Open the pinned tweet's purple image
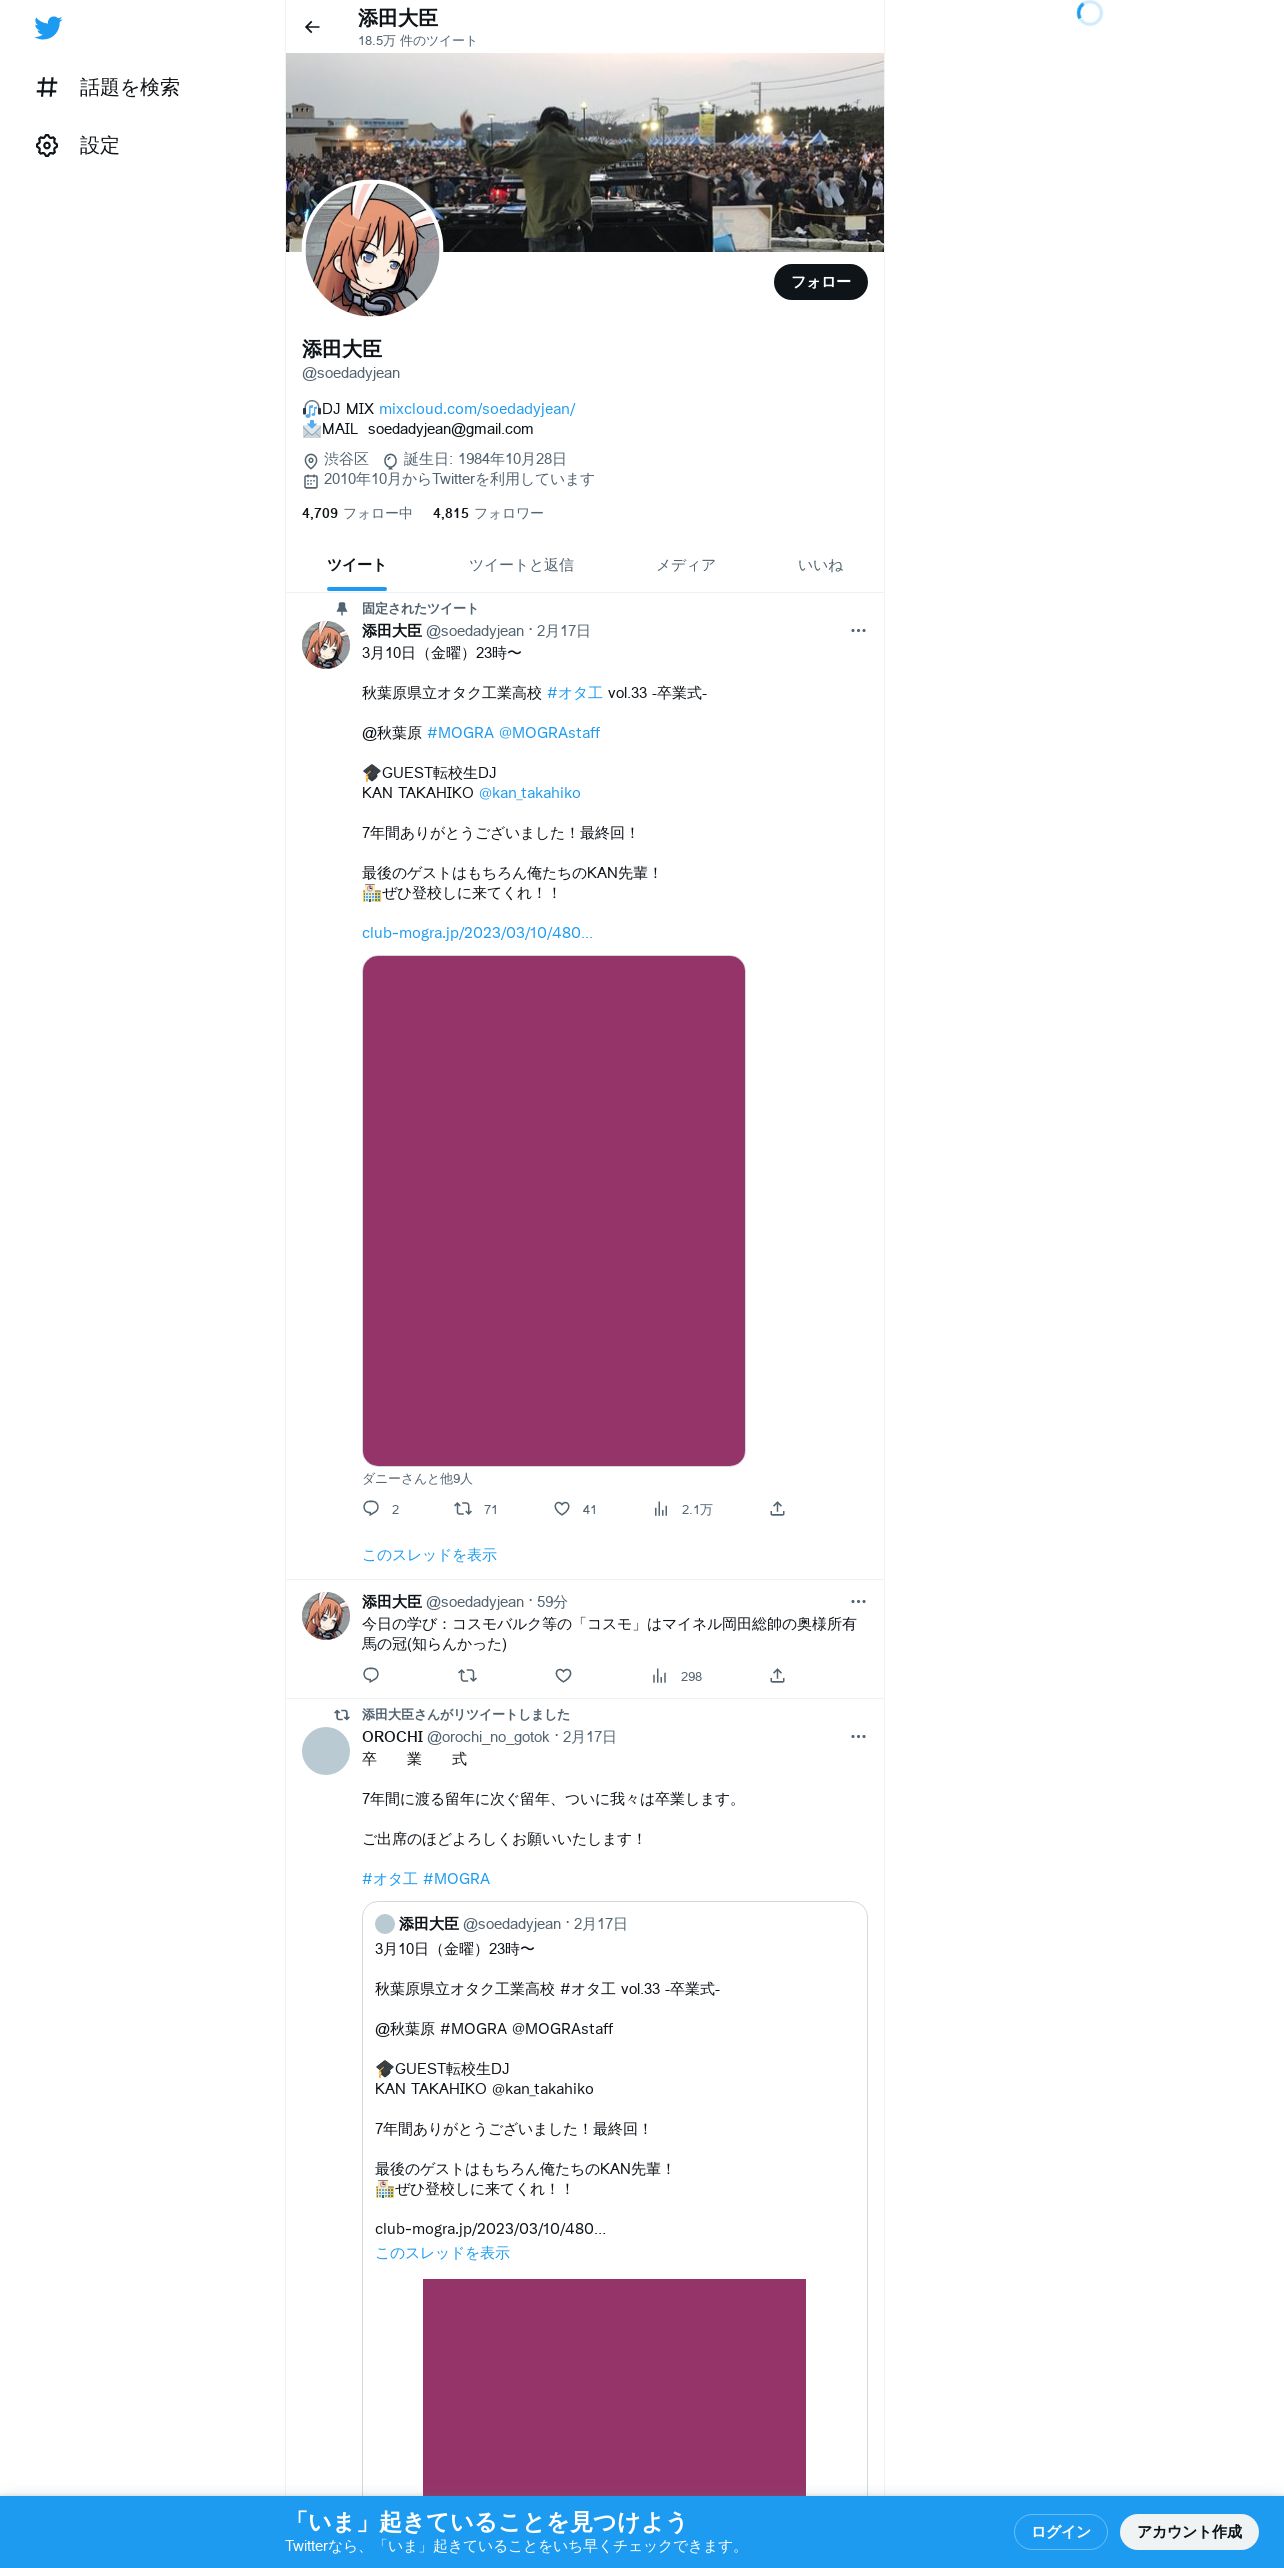The width and height of the screenshot is (1284, 2568). point(554,1211)
